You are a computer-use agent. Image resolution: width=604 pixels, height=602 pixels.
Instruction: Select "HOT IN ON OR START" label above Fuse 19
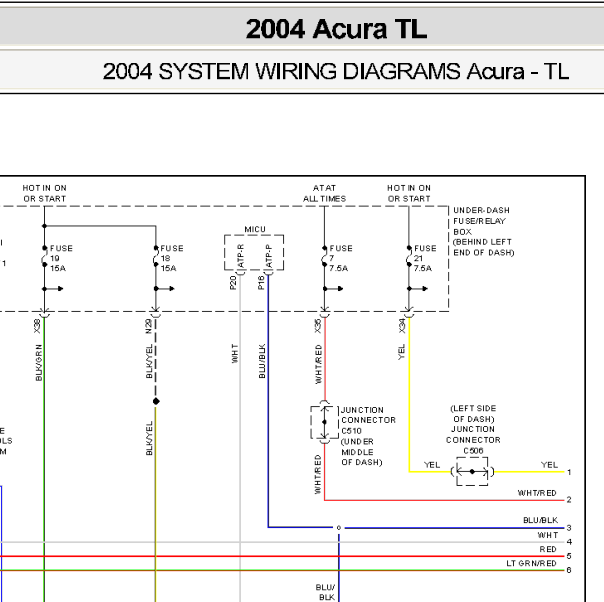click(x=45, y=193)
